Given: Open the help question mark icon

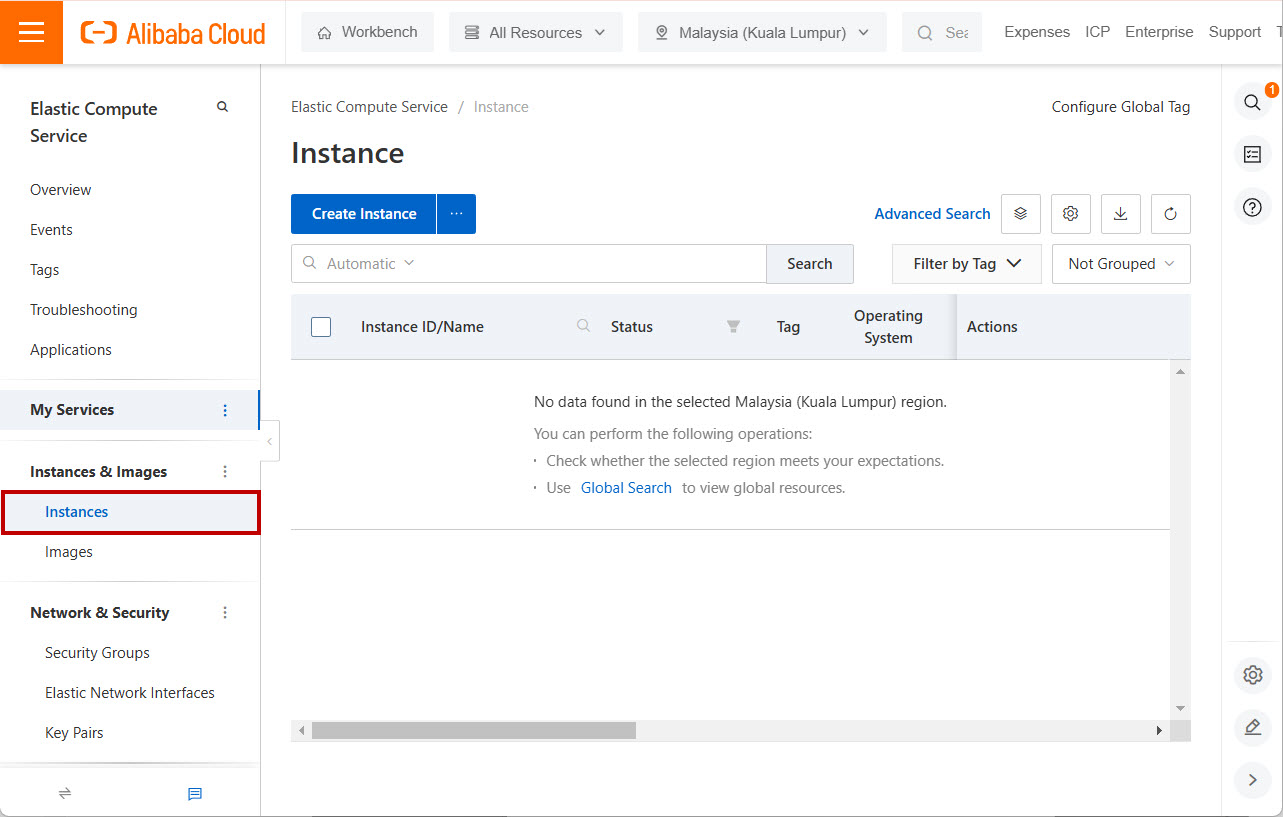Looking at the screenshot, I should [1252, 208].
